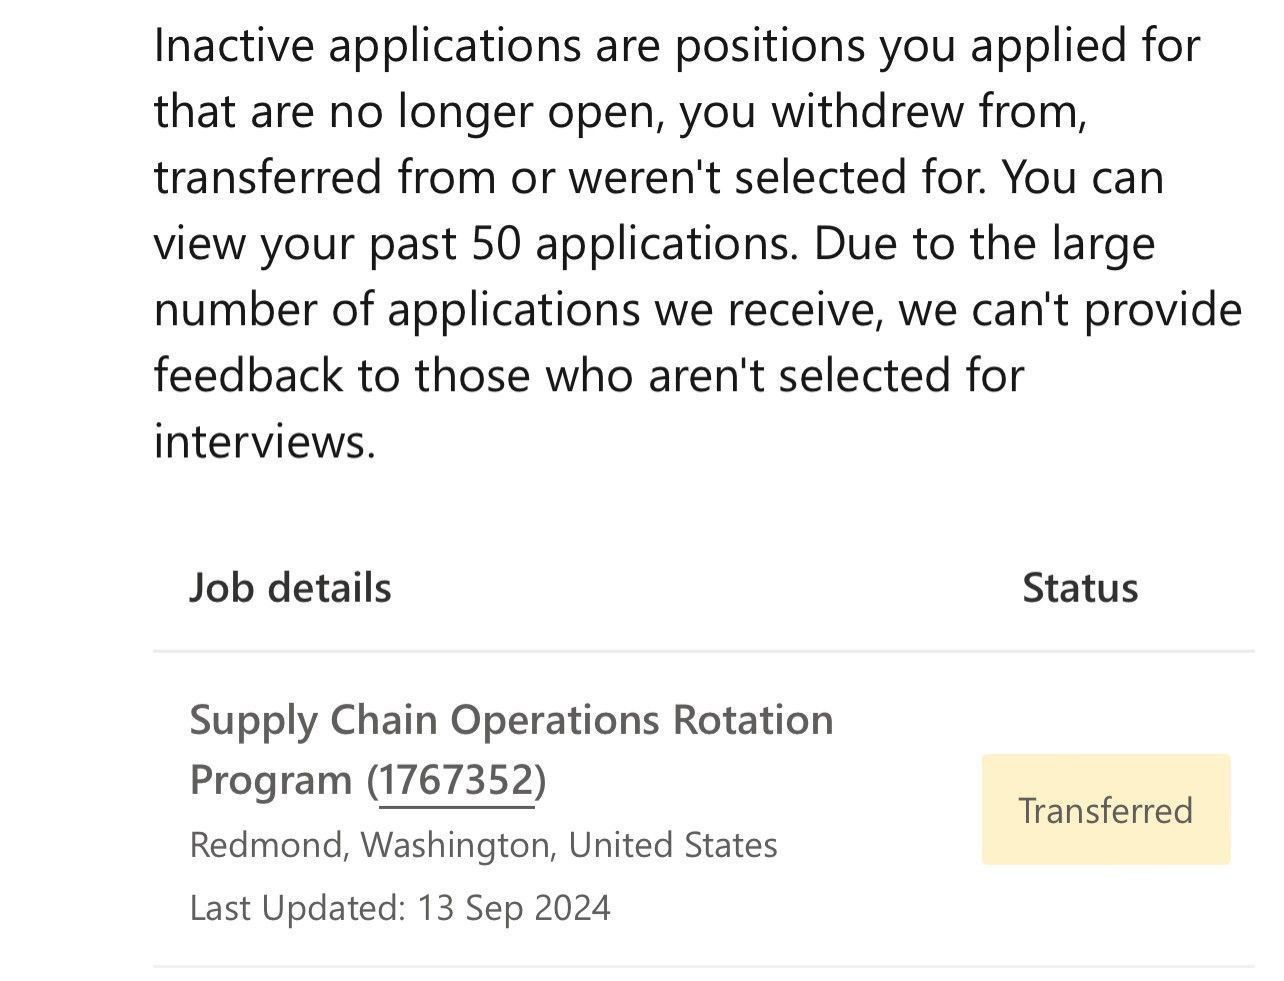Click the Status column header
The height and width of the screenshot is (981, 1284).
pos(1080,588)
